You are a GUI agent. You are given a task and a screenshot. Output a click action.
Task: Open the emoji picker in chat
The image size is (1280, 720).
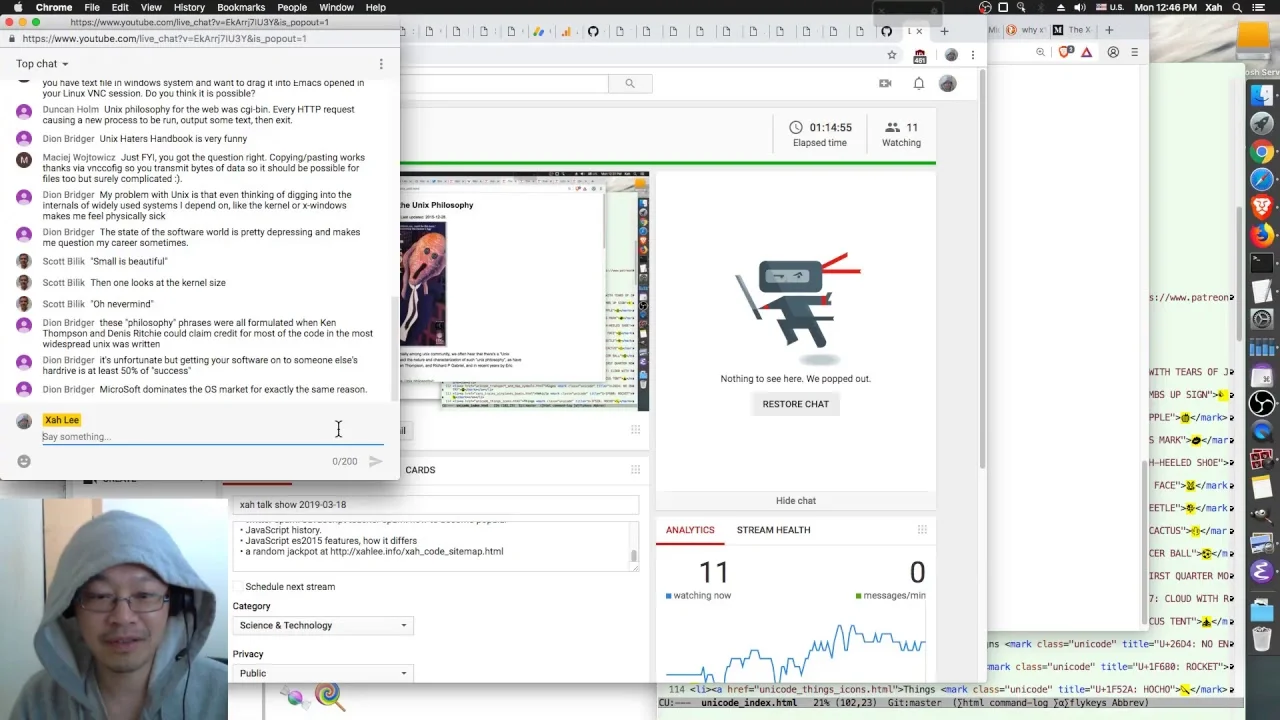[x=24, y=461]
